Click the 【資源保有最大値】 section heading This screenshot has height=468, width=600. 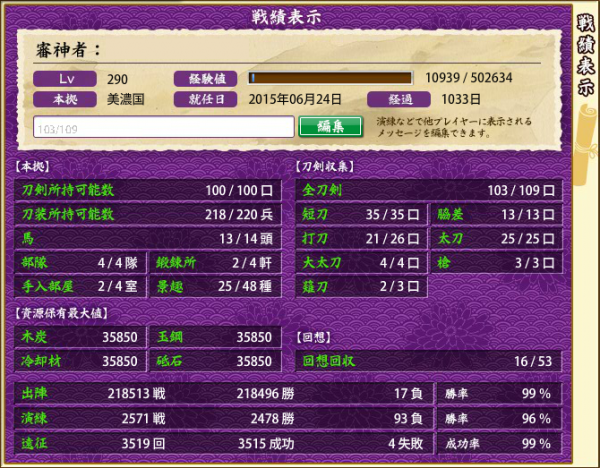pos(61,313)
